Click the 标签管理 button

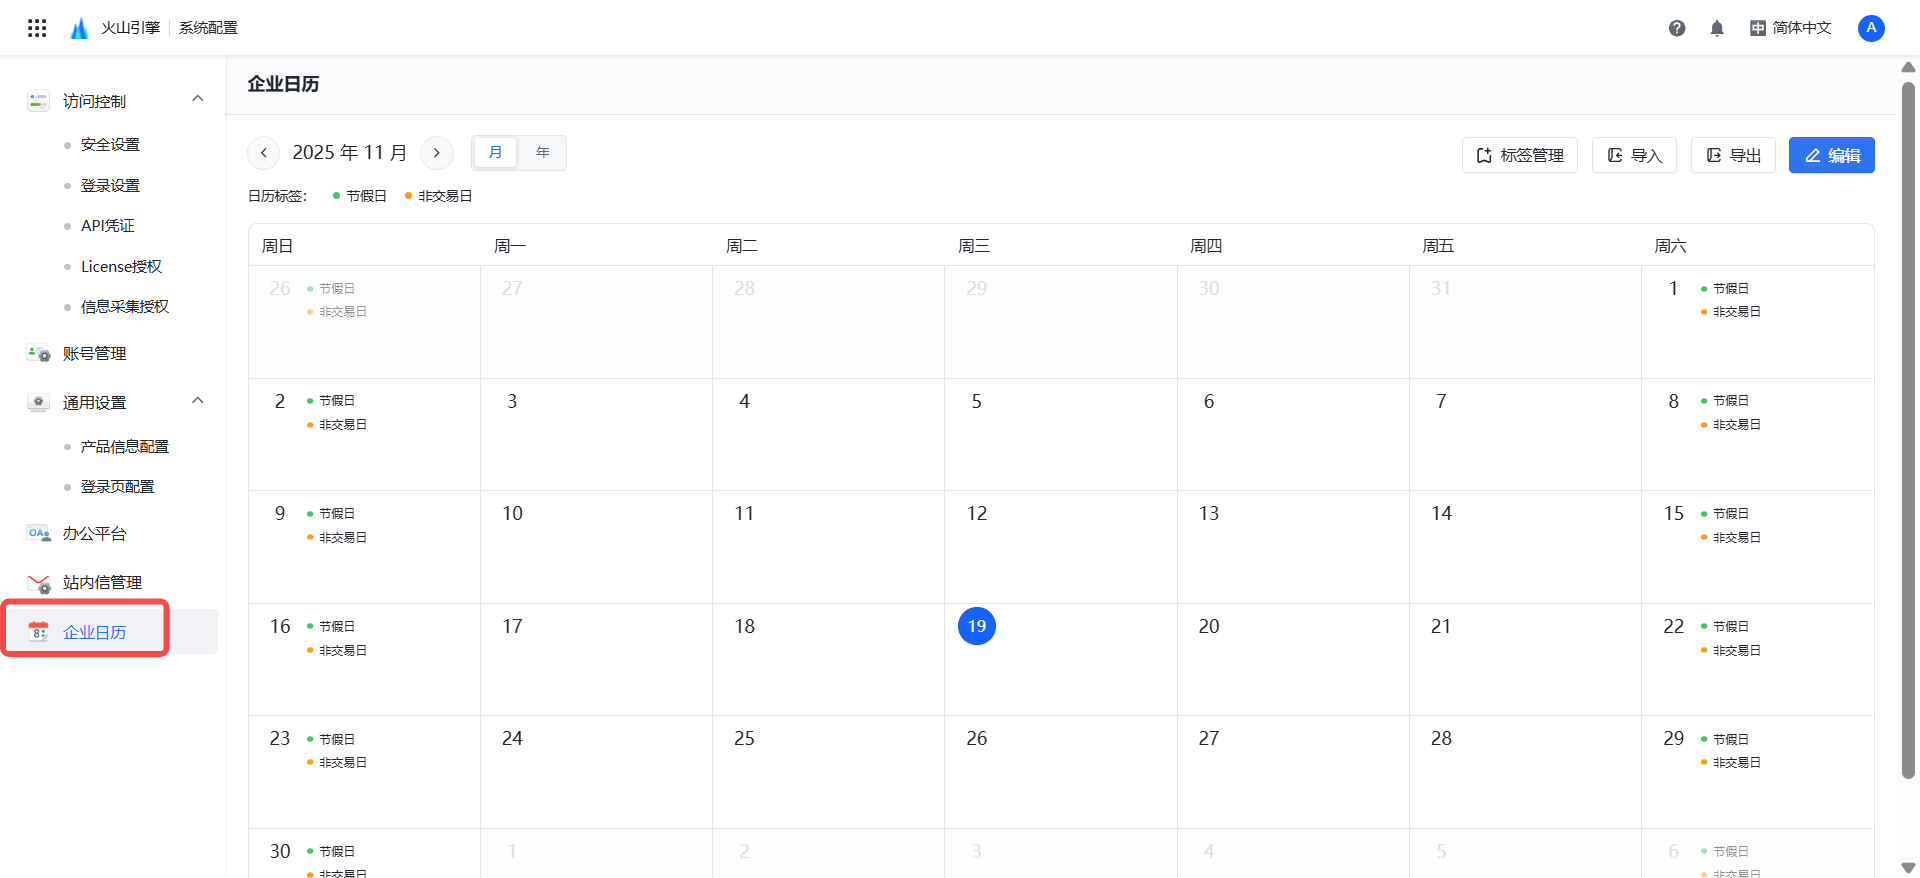(1519, 155)
